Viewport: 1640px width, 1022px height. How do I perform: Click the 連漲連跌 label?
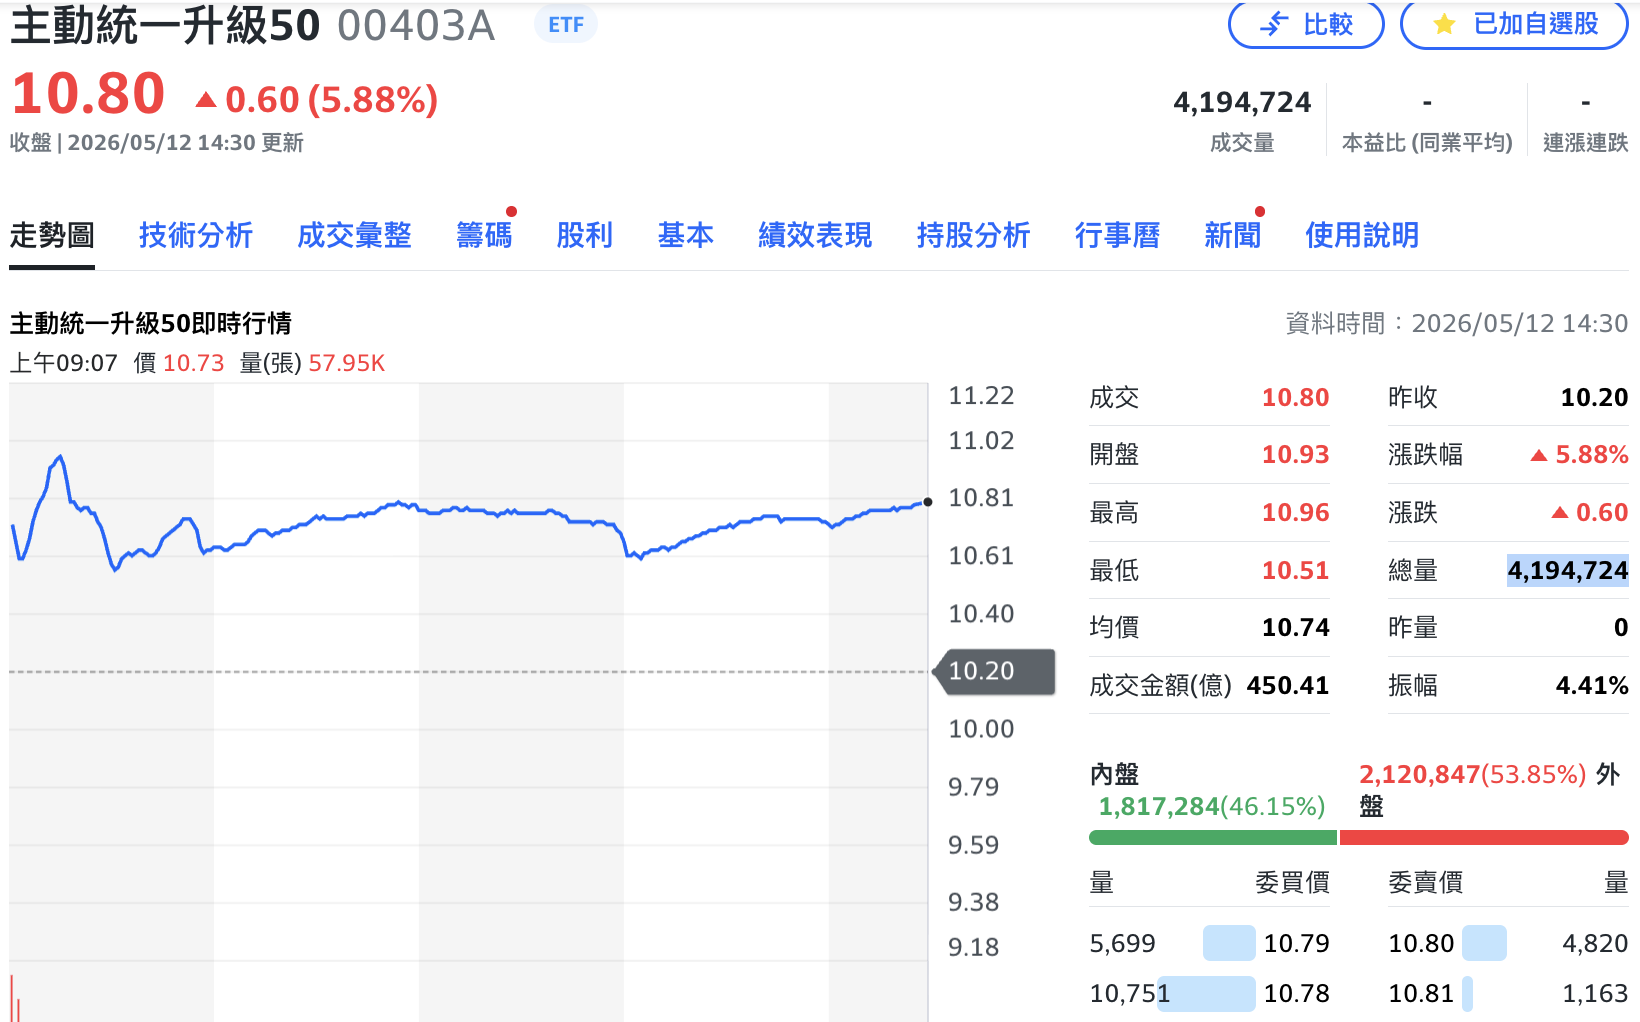point(1585,143)
